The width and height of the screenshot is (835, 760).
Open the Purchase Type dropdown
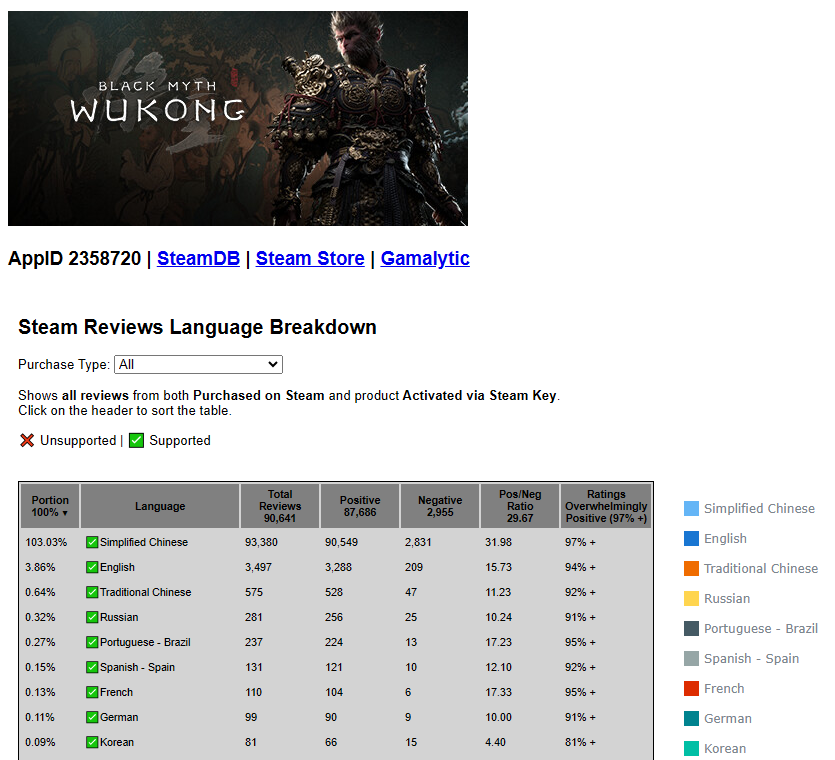tap(198, 364)
